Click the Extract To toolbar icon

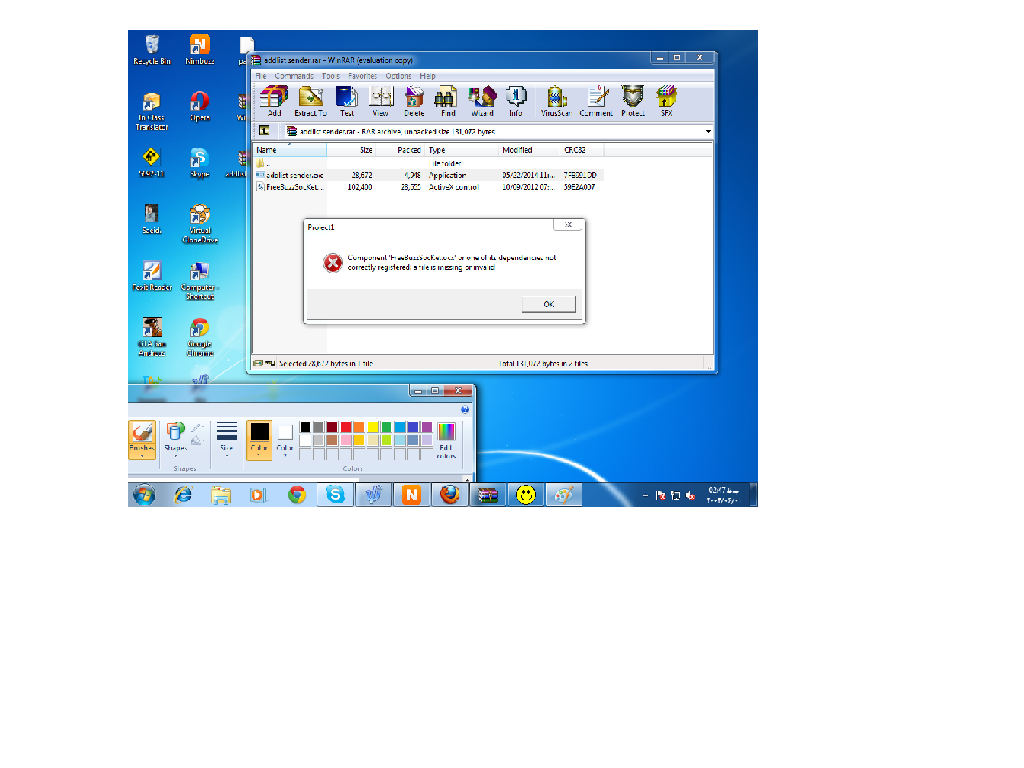pyautogui.click(x=310, y=101)
